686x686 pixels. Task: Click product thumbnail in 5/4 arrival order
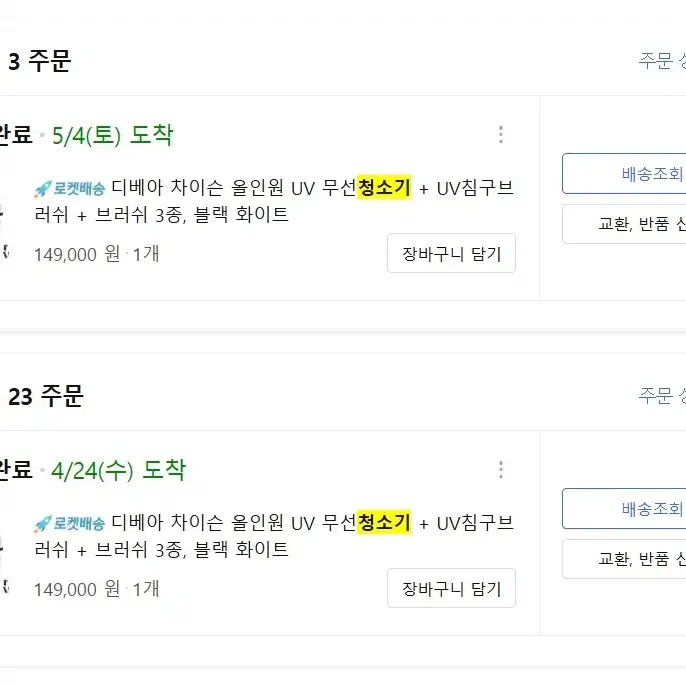[x=4, y=228]
